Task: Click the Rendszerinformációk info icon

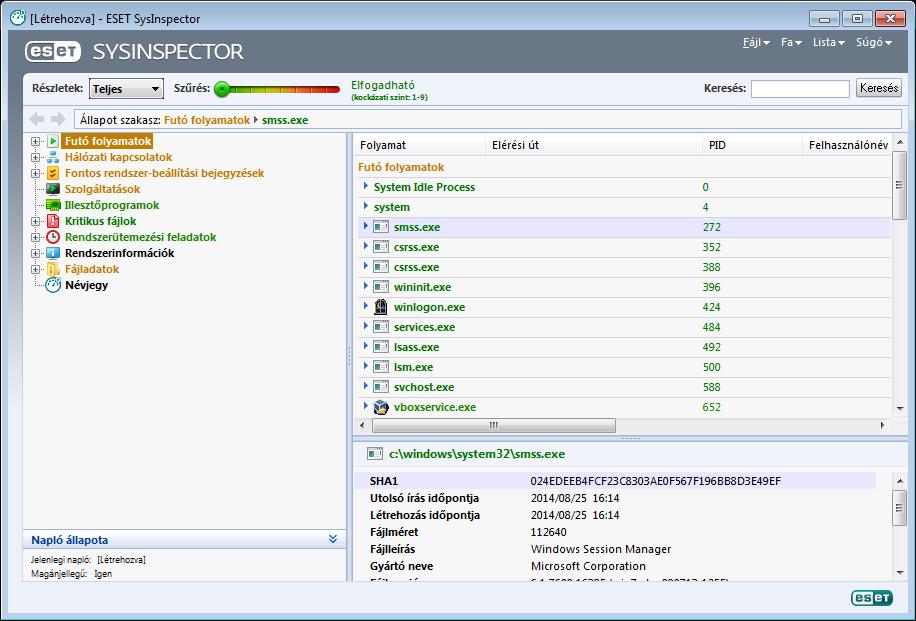Action: click(53, 253)
